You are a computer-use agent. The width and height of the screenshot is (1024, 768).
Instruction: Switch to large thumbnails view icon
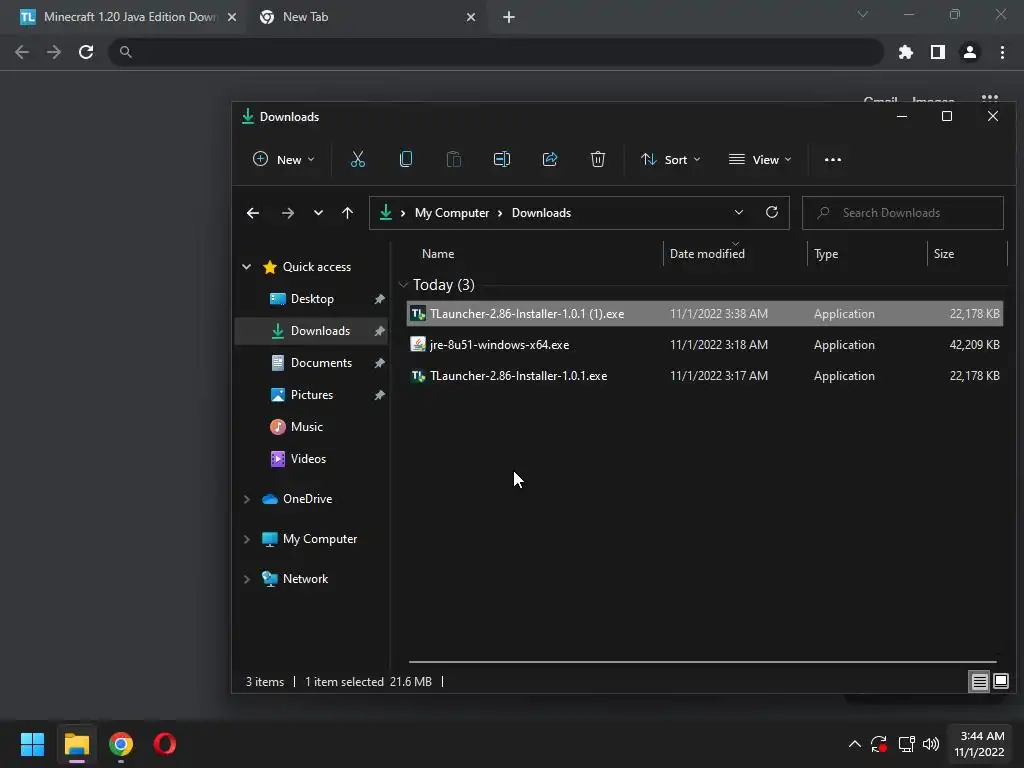[1000, 682]
